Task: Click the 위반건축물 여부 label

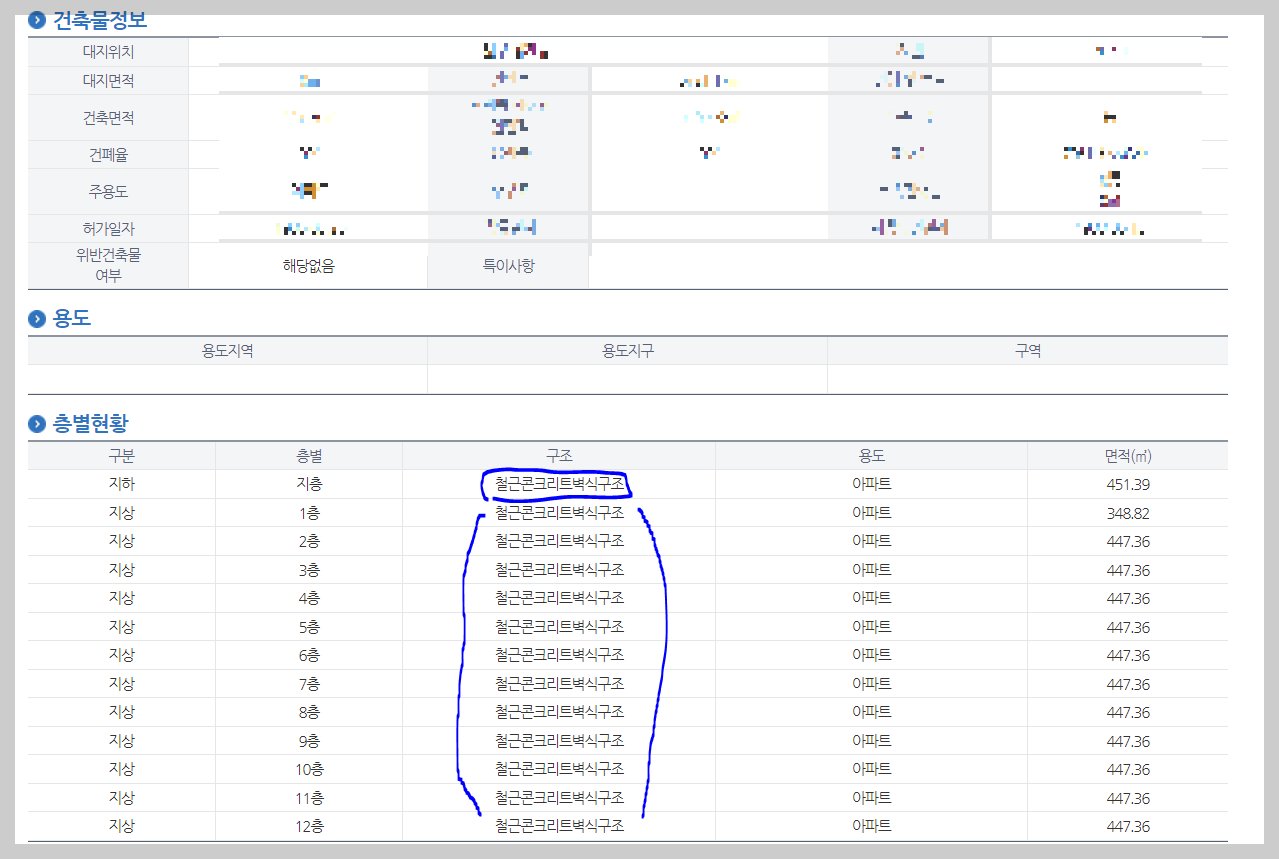Action: pyautogui.click(x=108, y=265)
